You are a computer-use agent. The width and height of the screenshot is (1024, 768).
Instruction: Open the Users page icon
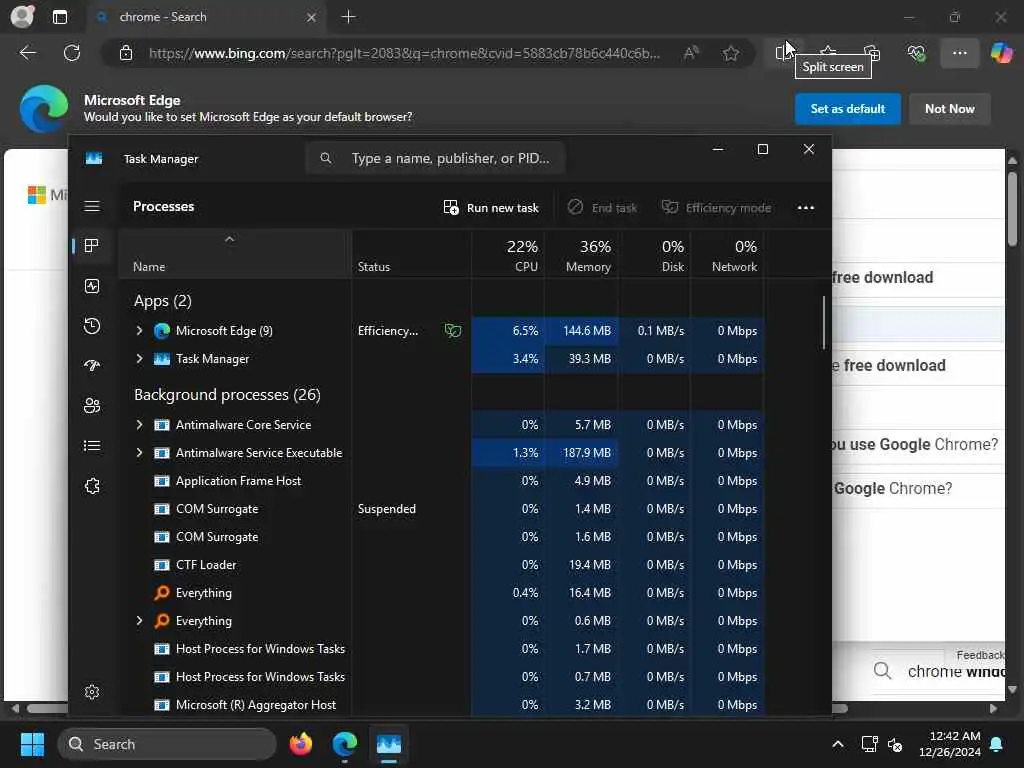pos(92,406)
